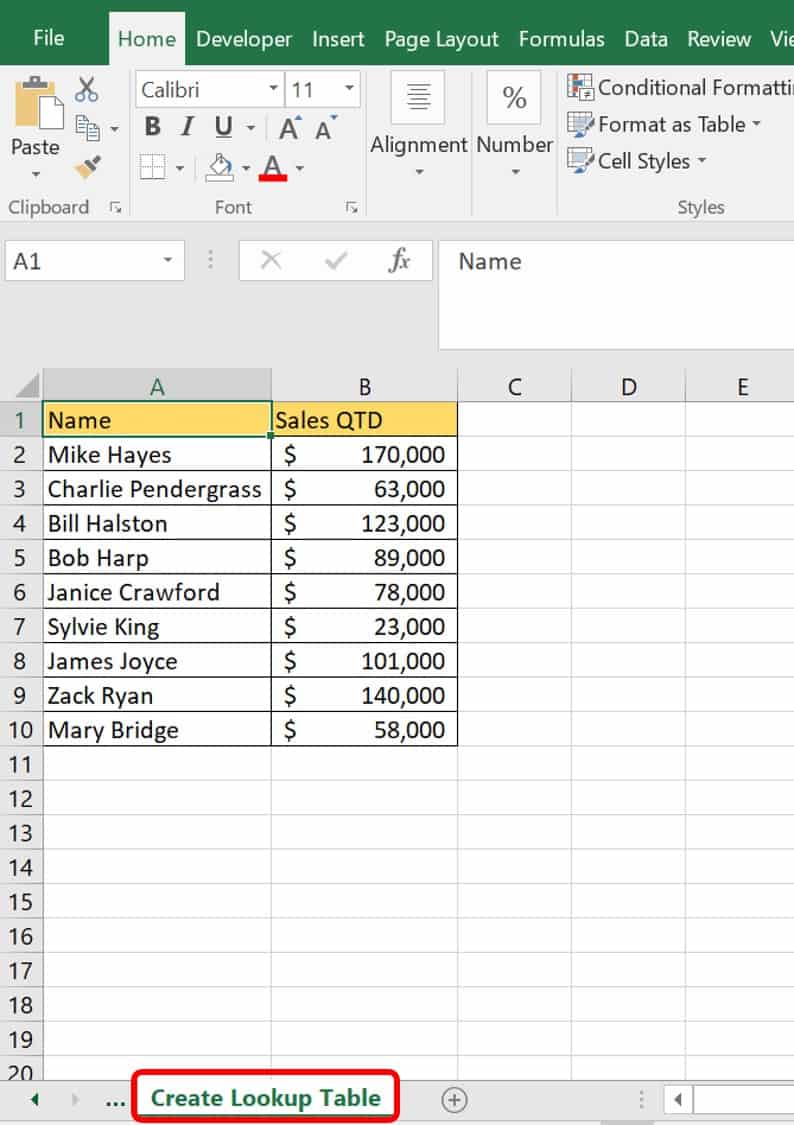
Task: Click the Copy icon
Action: 88,128
